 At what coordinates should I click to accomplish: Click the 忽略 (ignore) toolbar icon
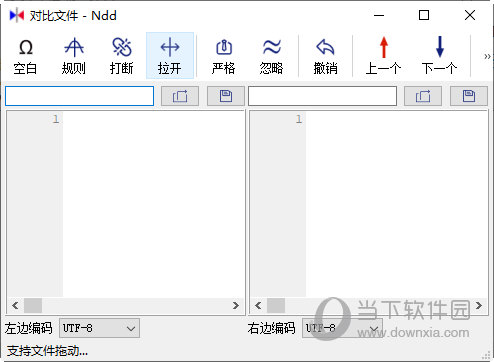[271, 56]
